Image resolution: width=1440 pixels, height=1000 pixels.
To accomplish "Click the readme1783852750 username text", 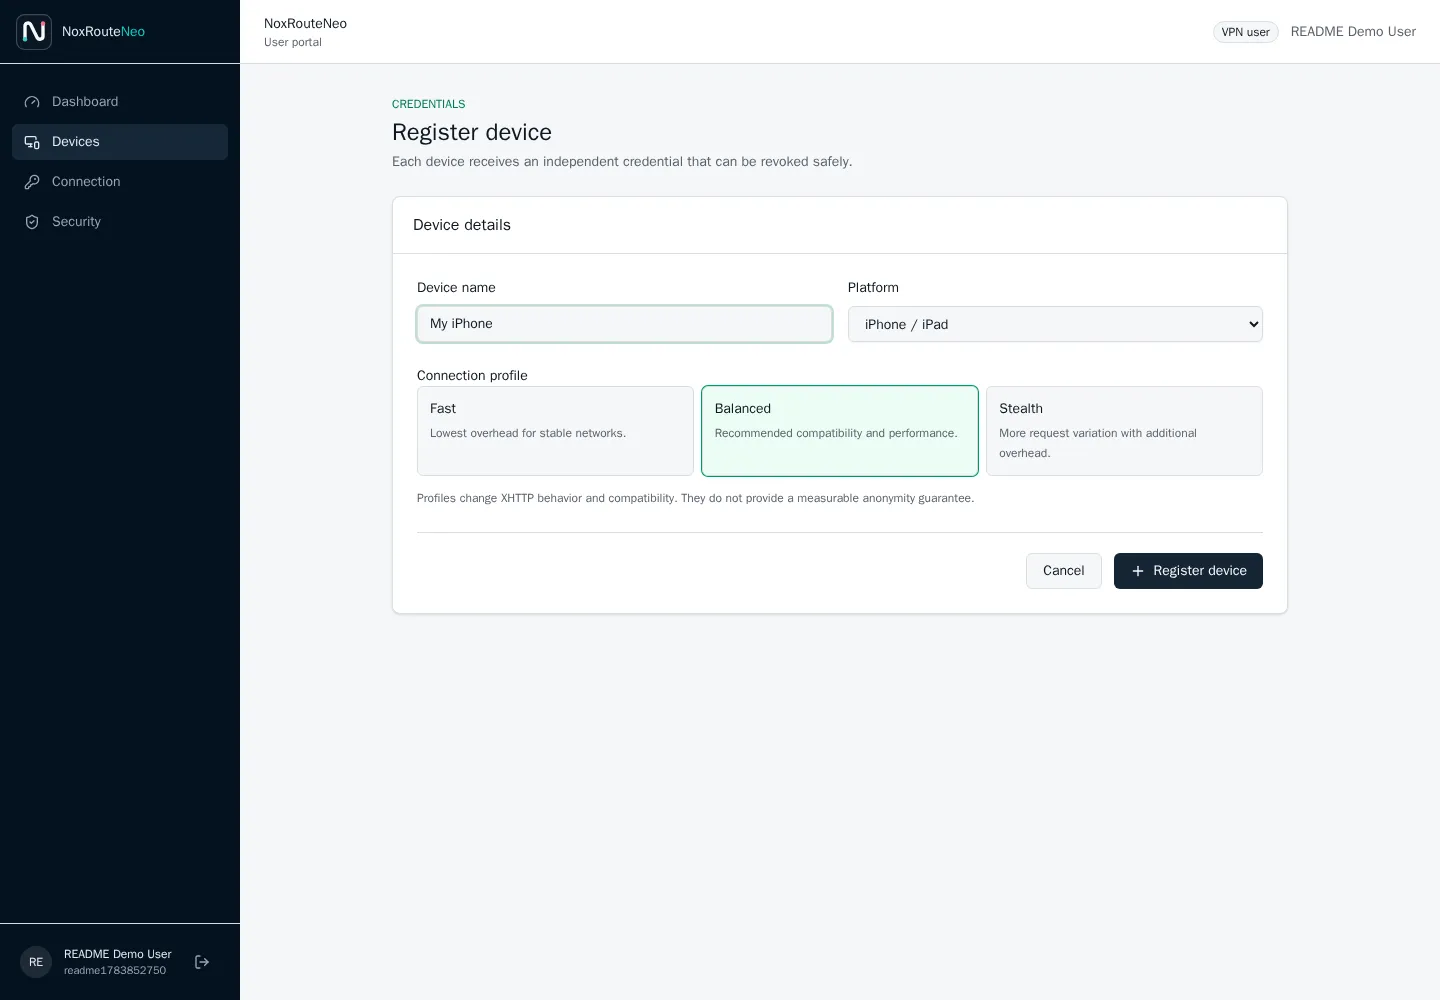I will click(115, 971).
